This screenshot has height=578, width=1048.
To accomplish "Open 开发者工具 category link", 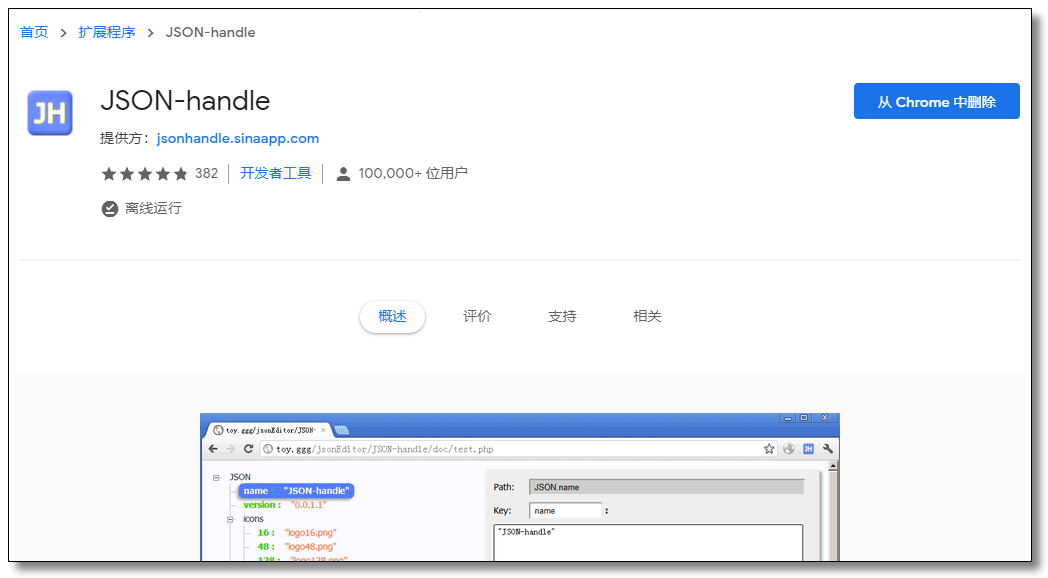I will (x=275, y=173).
